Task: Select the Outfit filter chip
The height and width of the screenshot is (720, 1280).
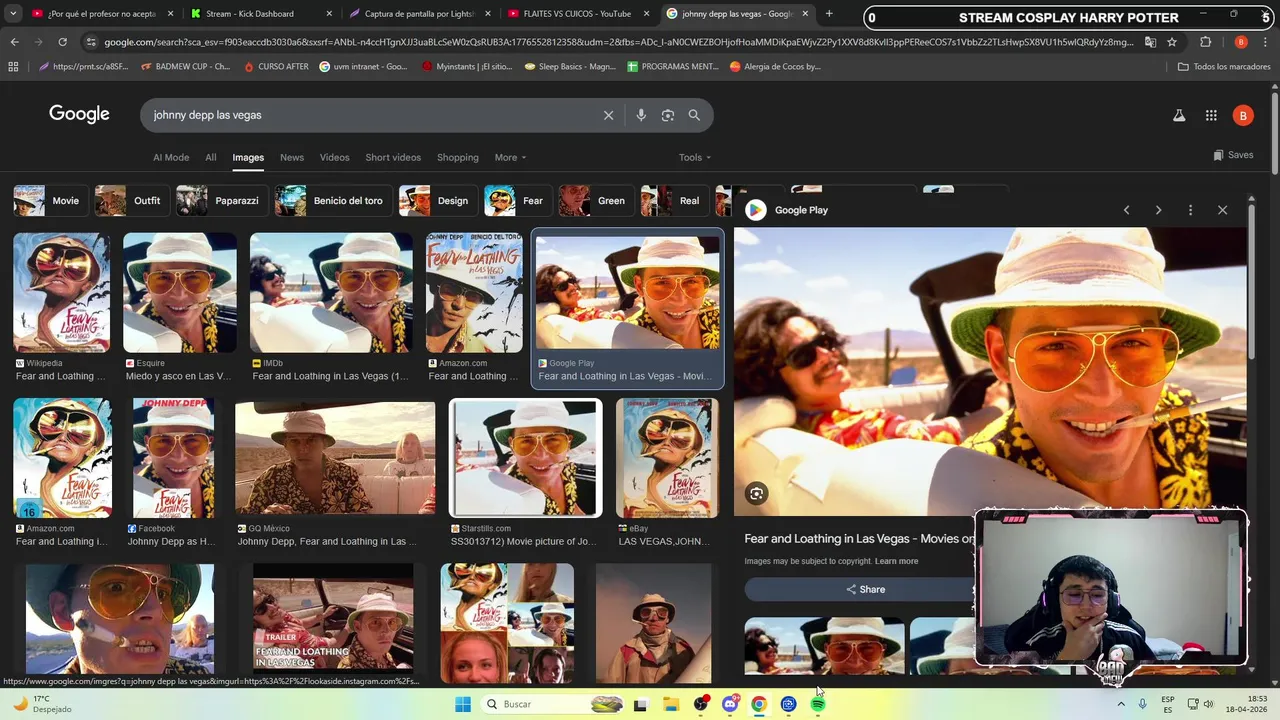Action: (131, 201)
